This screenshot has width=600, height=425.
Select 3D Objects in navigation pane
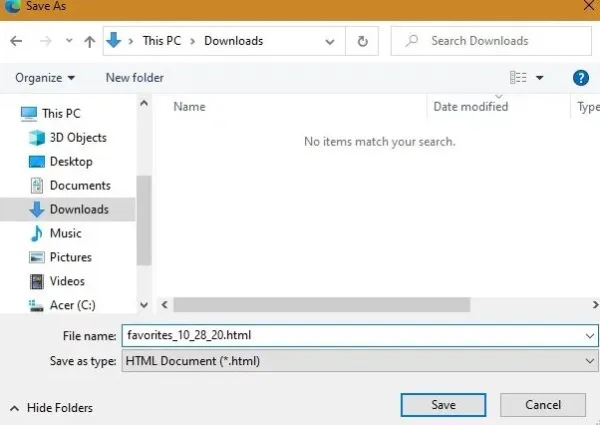[68, 138]
